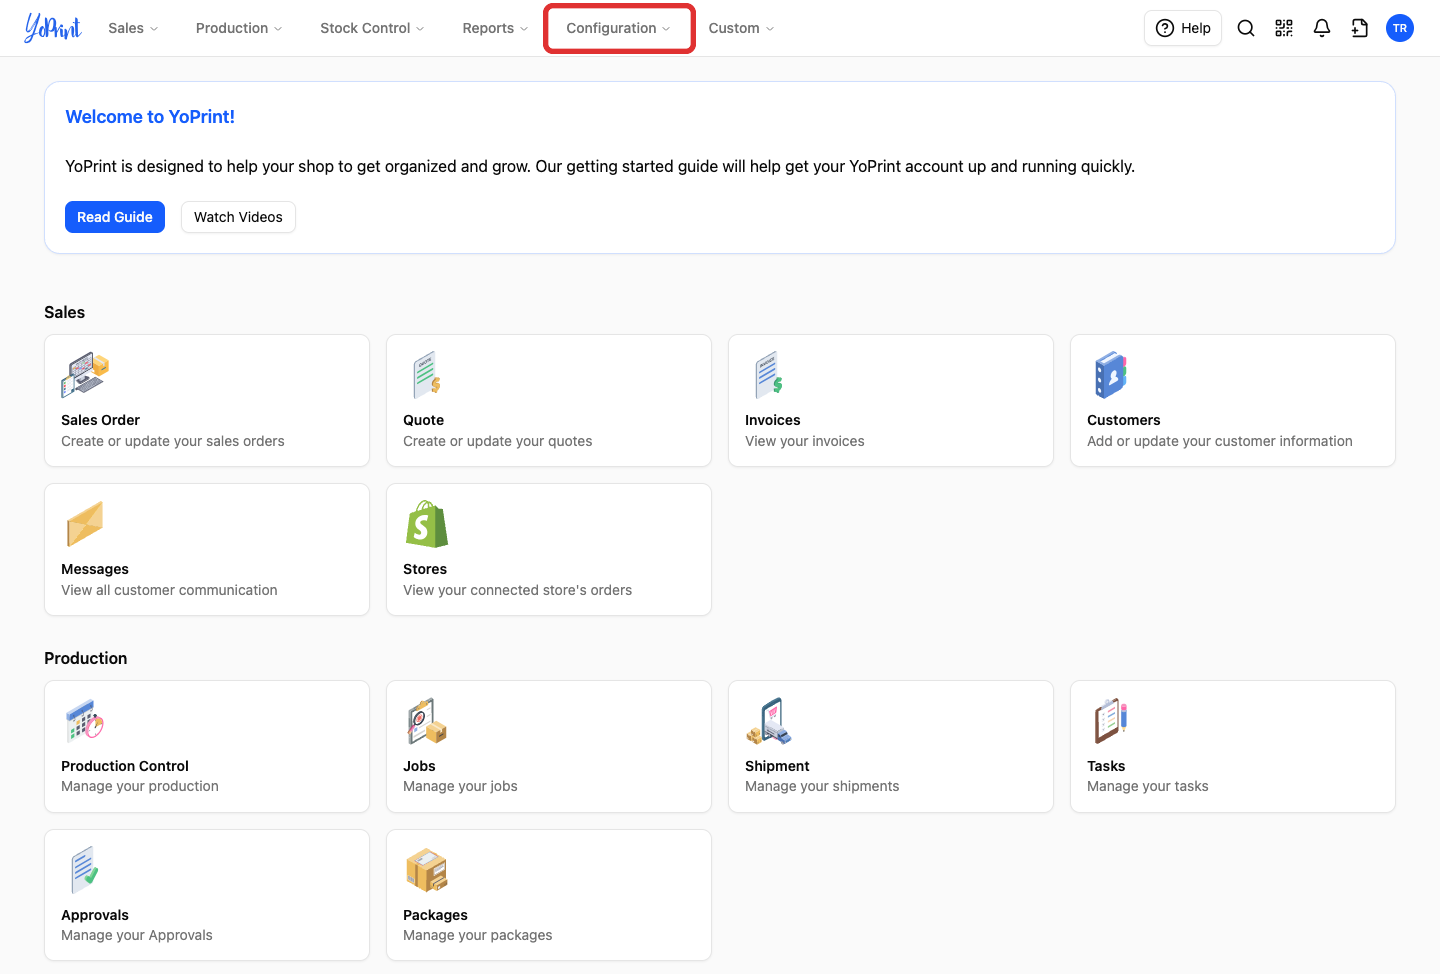This screenshot has height=974, width=1440.
Task: Expand the Configuration dropdown menu
Action: [x=619, y=28]
